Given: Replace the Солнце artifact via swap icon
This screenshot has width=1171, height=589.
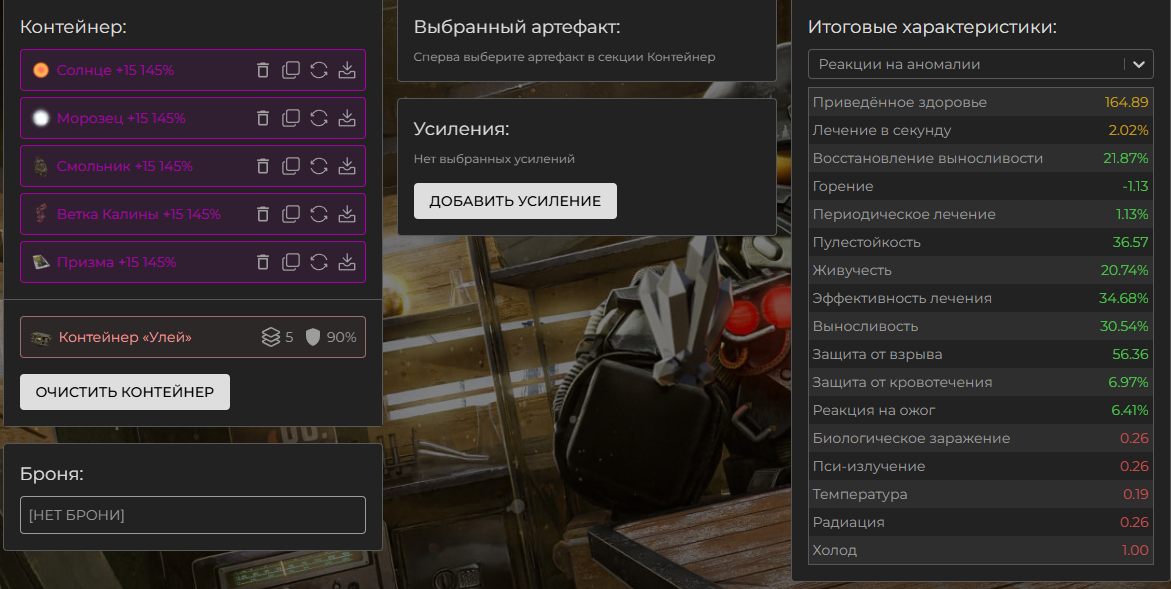Looking at the screenshot, I should point(319,70).
